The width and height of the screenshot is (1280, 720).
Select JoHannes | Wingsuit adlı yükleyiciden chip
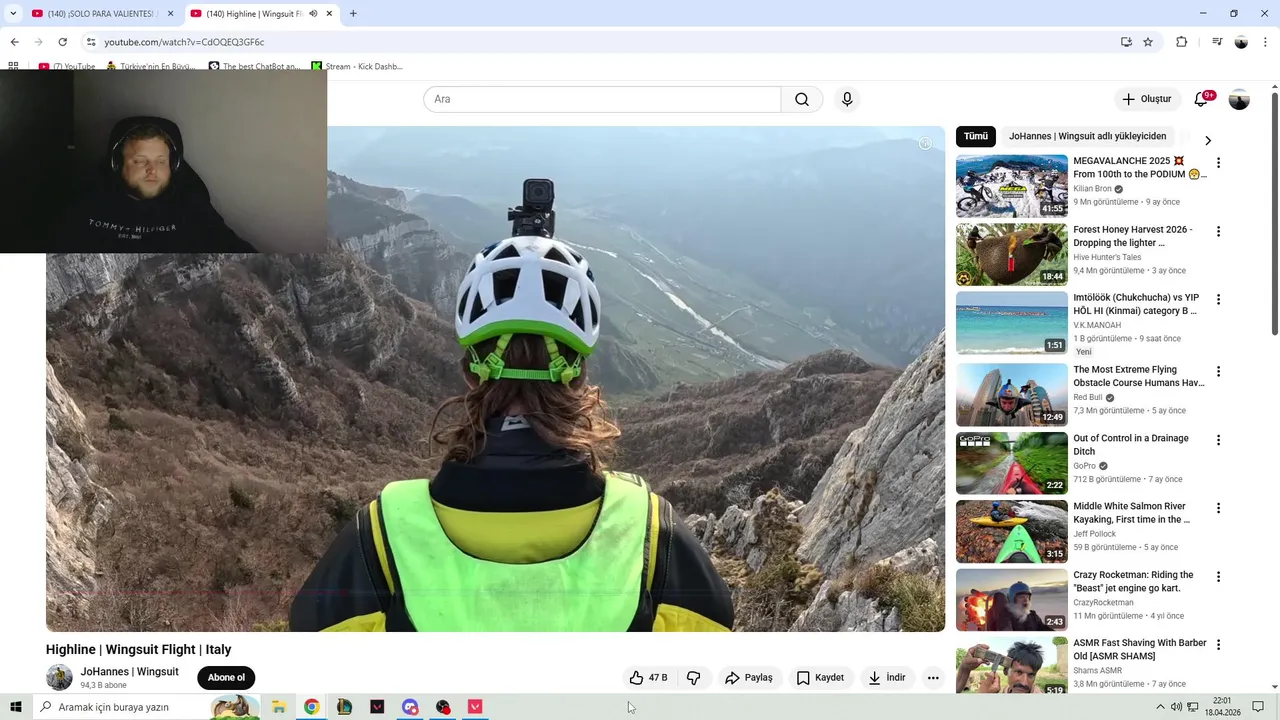tap(1087, 136)
